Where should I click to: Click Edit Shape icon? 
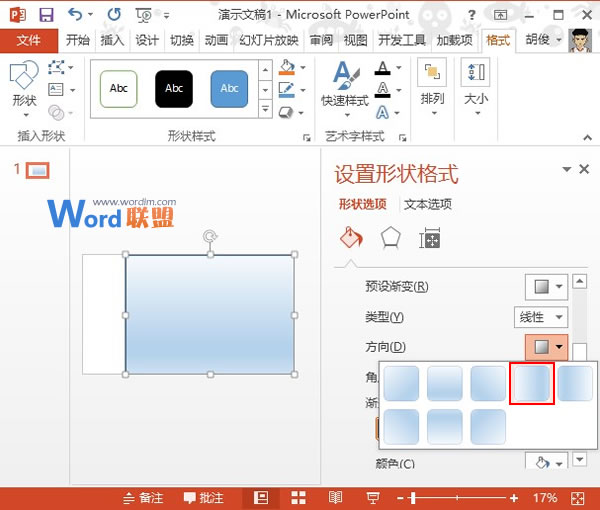56,68
